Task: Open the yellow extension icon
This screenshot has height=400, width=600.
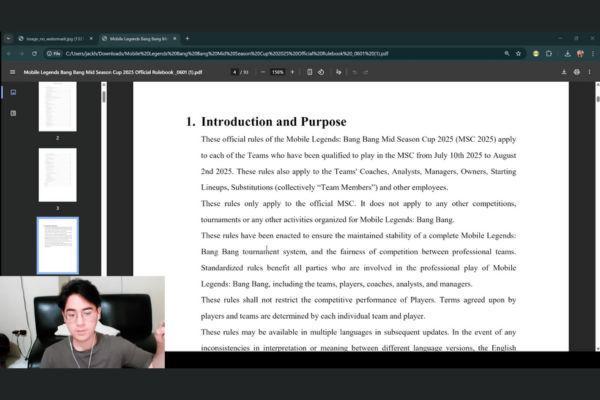Action: (536, 54)
